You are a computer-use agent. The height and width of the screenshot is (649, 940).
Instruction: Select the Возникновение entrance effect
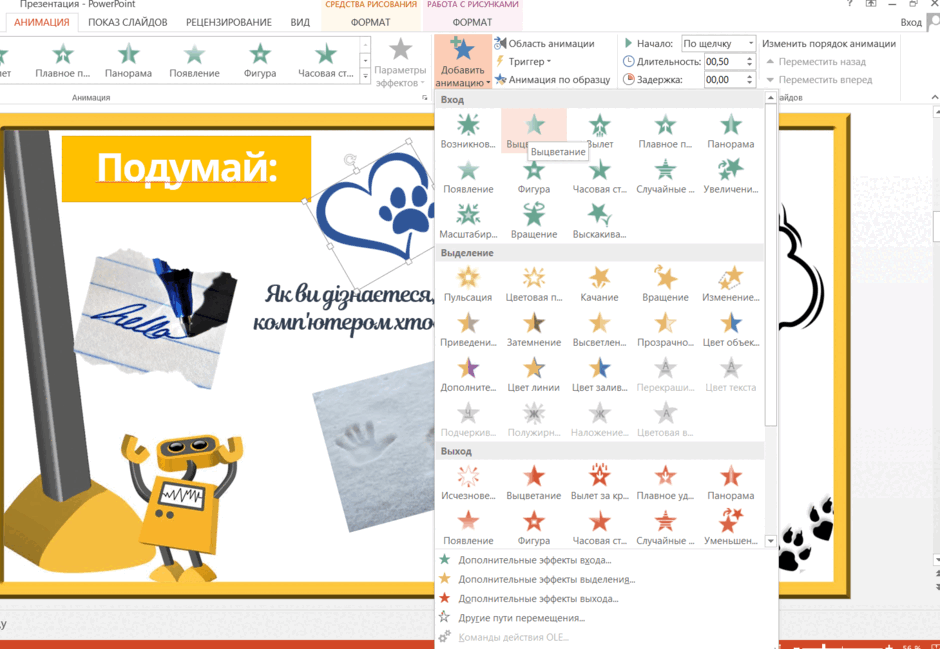[468, 131]
